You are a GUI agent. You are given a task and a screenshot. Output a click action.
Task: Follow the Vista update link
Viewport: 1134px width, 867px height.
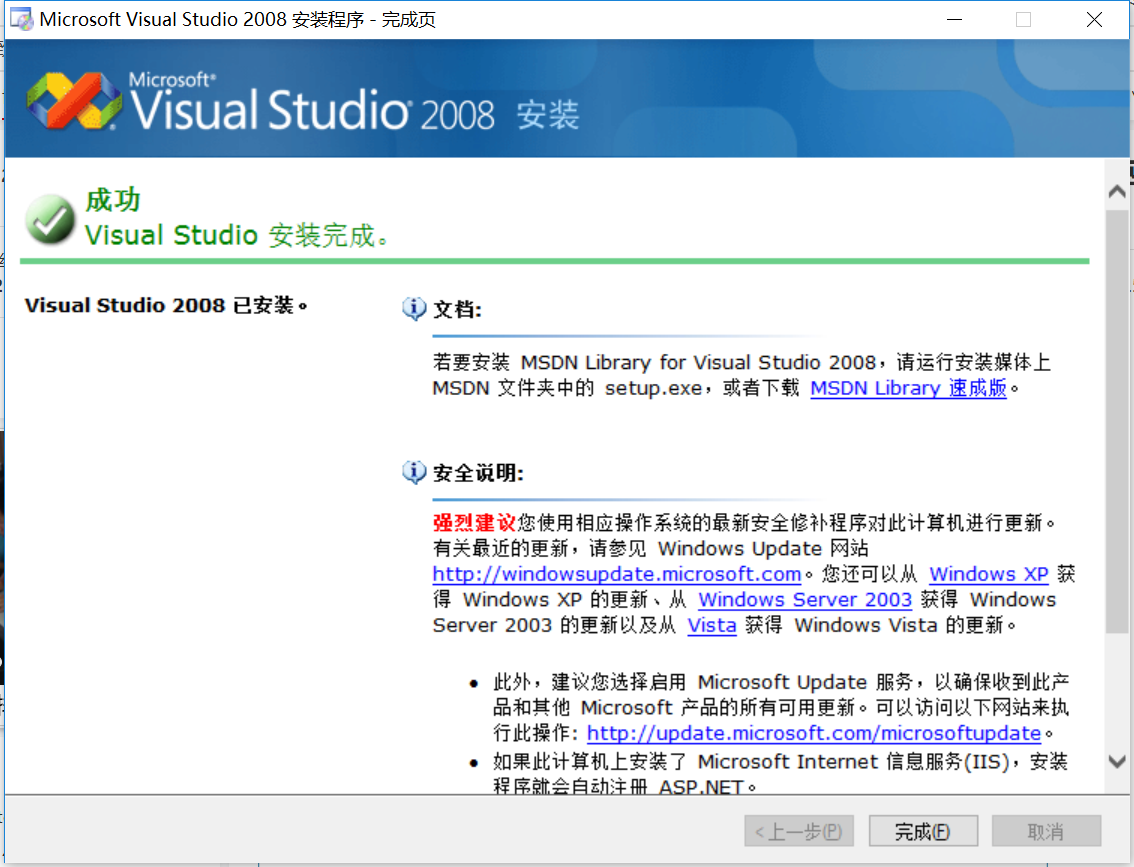tap(712, 625)
